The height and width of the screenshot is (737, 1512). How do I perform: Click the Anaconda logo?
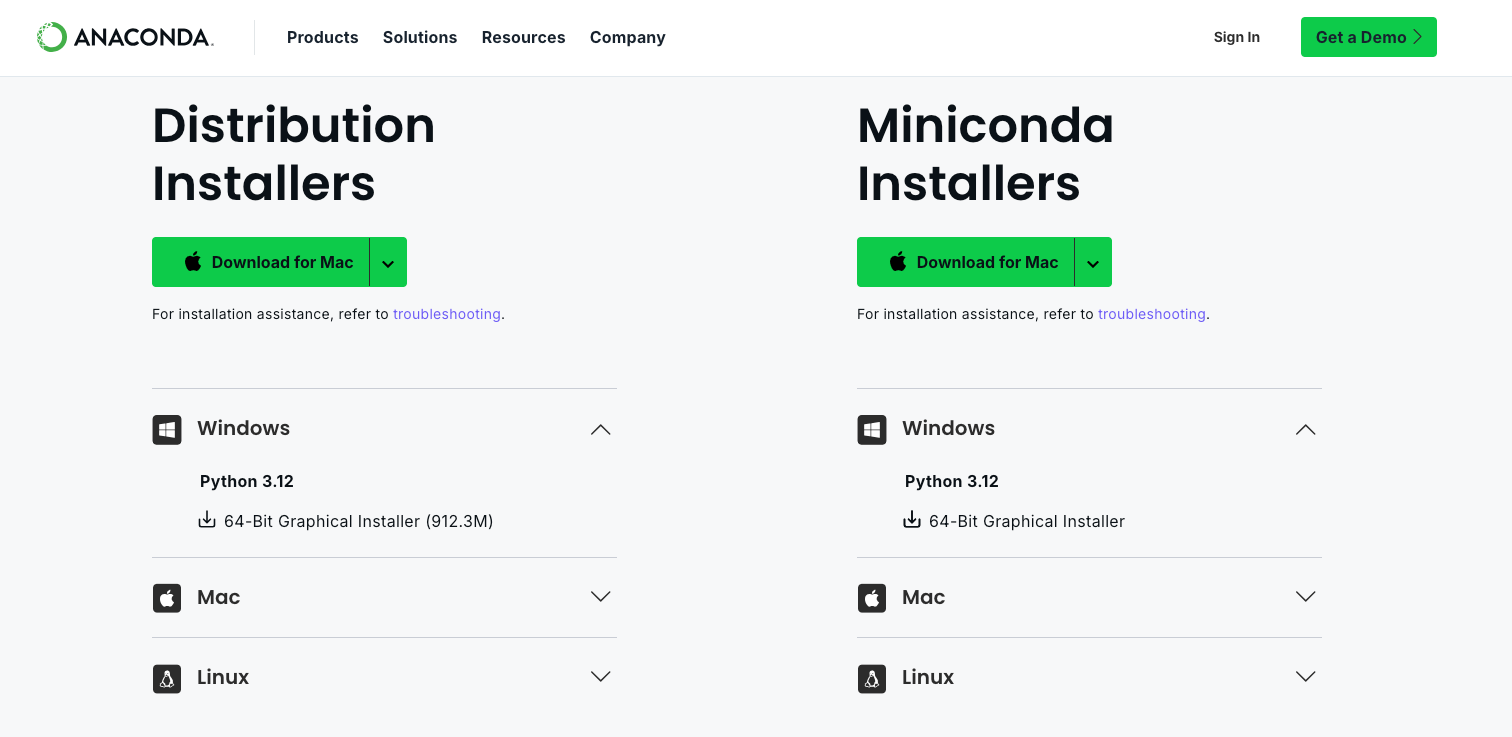(125, 37)
